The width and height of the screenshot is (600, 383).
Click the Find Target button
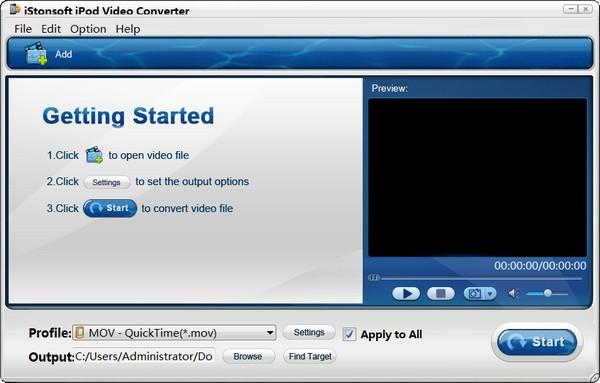click(x=310, y=356)
